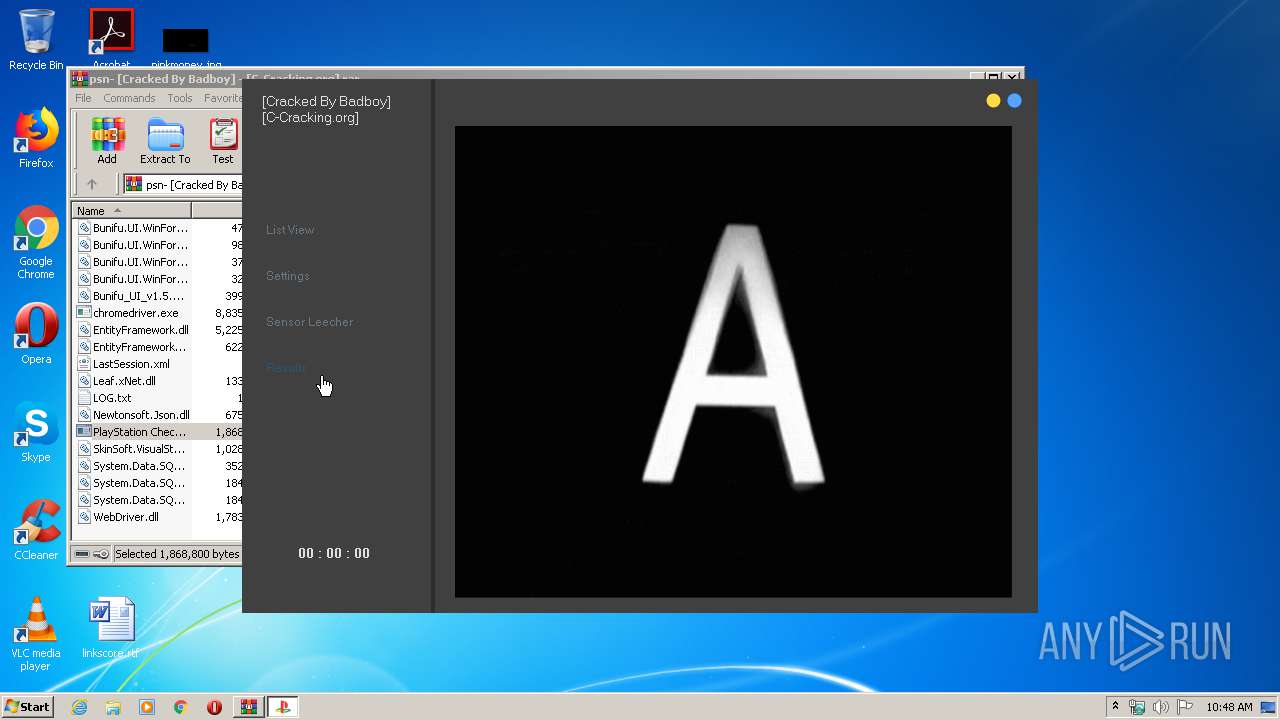Image resolution: width=1280 pixels, height=720 pixels.
Task: Click the letter A image panel
Action: pyautogui.click(x=733, y=361)
